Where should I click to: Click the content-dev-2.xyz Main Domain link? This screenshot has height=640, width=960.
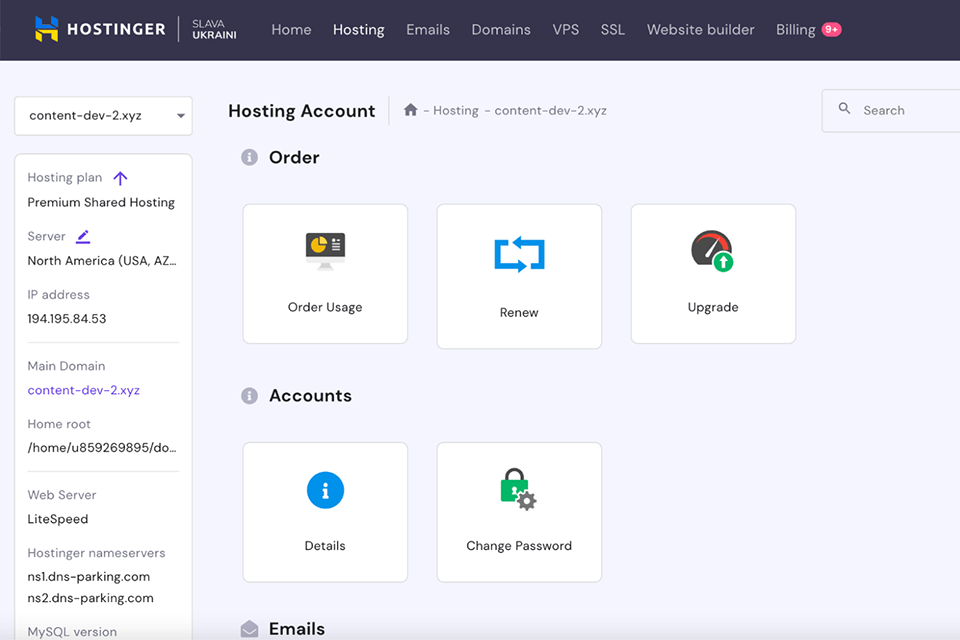click(x=83, y=390)
